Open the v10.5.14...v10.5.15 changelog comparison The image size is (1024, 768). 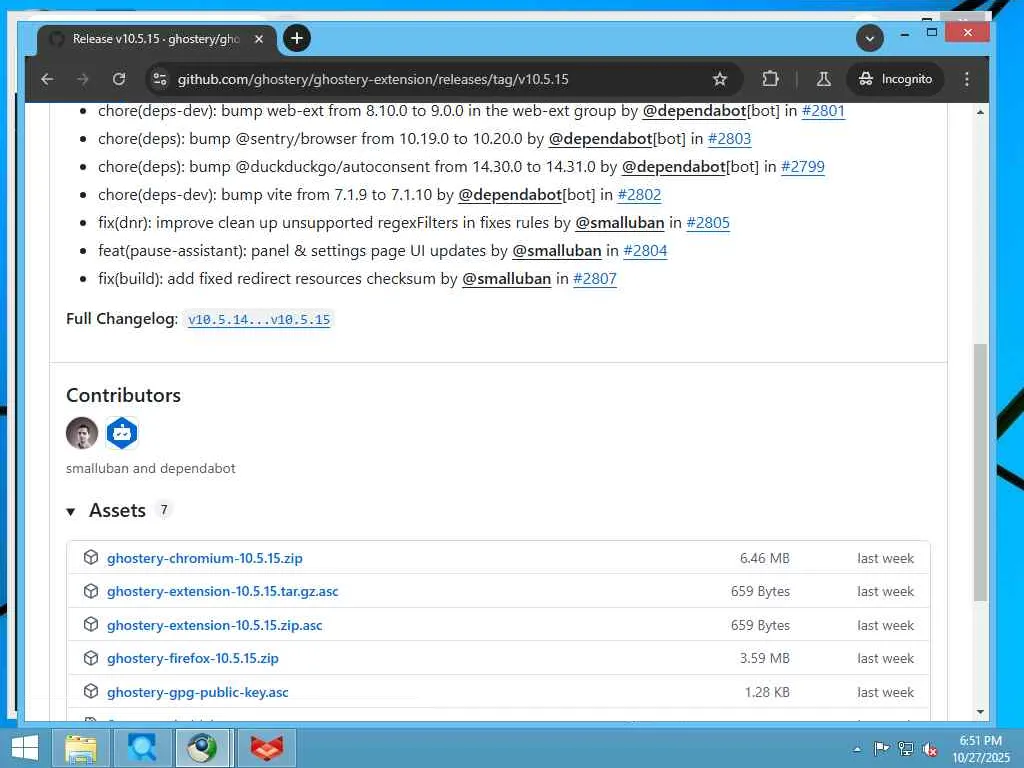click(259, 320)
